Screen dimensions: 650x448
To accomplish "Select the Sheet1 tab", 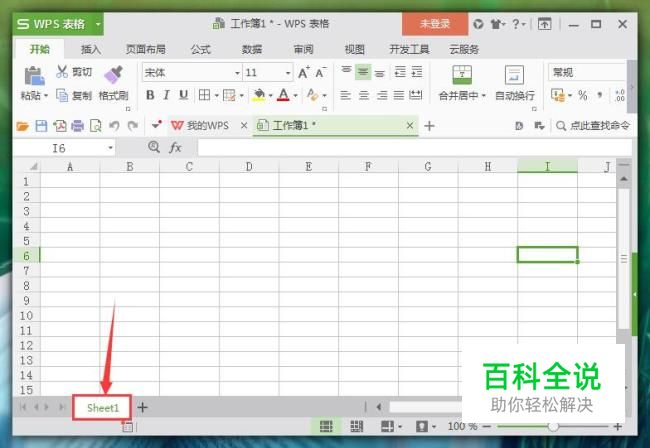I will [103, 408].
